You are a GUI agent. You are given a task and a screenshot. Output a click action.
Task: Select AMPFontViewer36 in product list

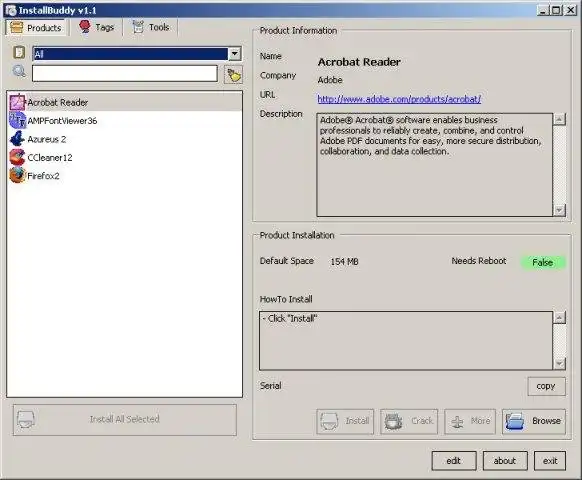tap(125, 121)
